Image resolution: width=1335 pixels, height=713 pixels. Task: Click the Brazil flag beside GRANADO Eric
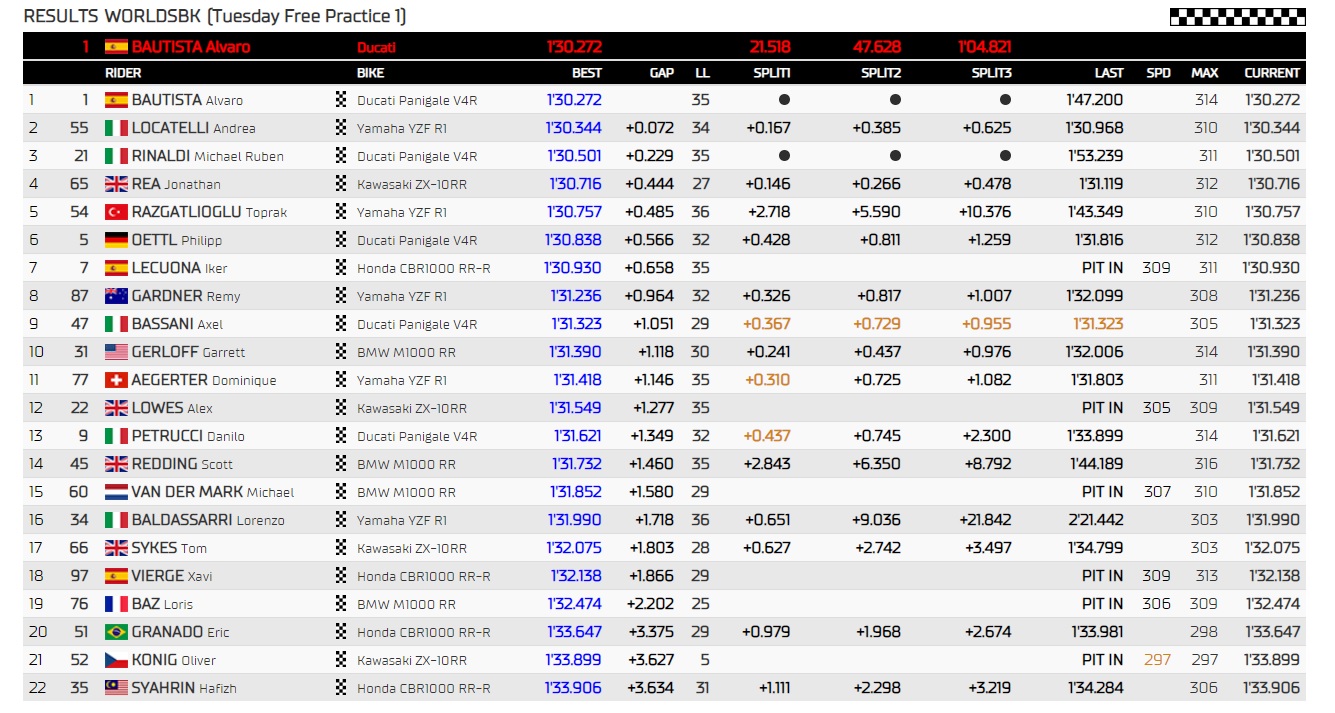[116, 632]
